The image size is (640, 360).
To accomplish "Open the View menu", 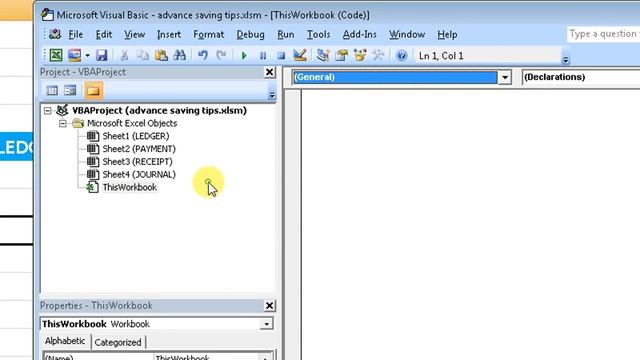I will tap(134, 35).
